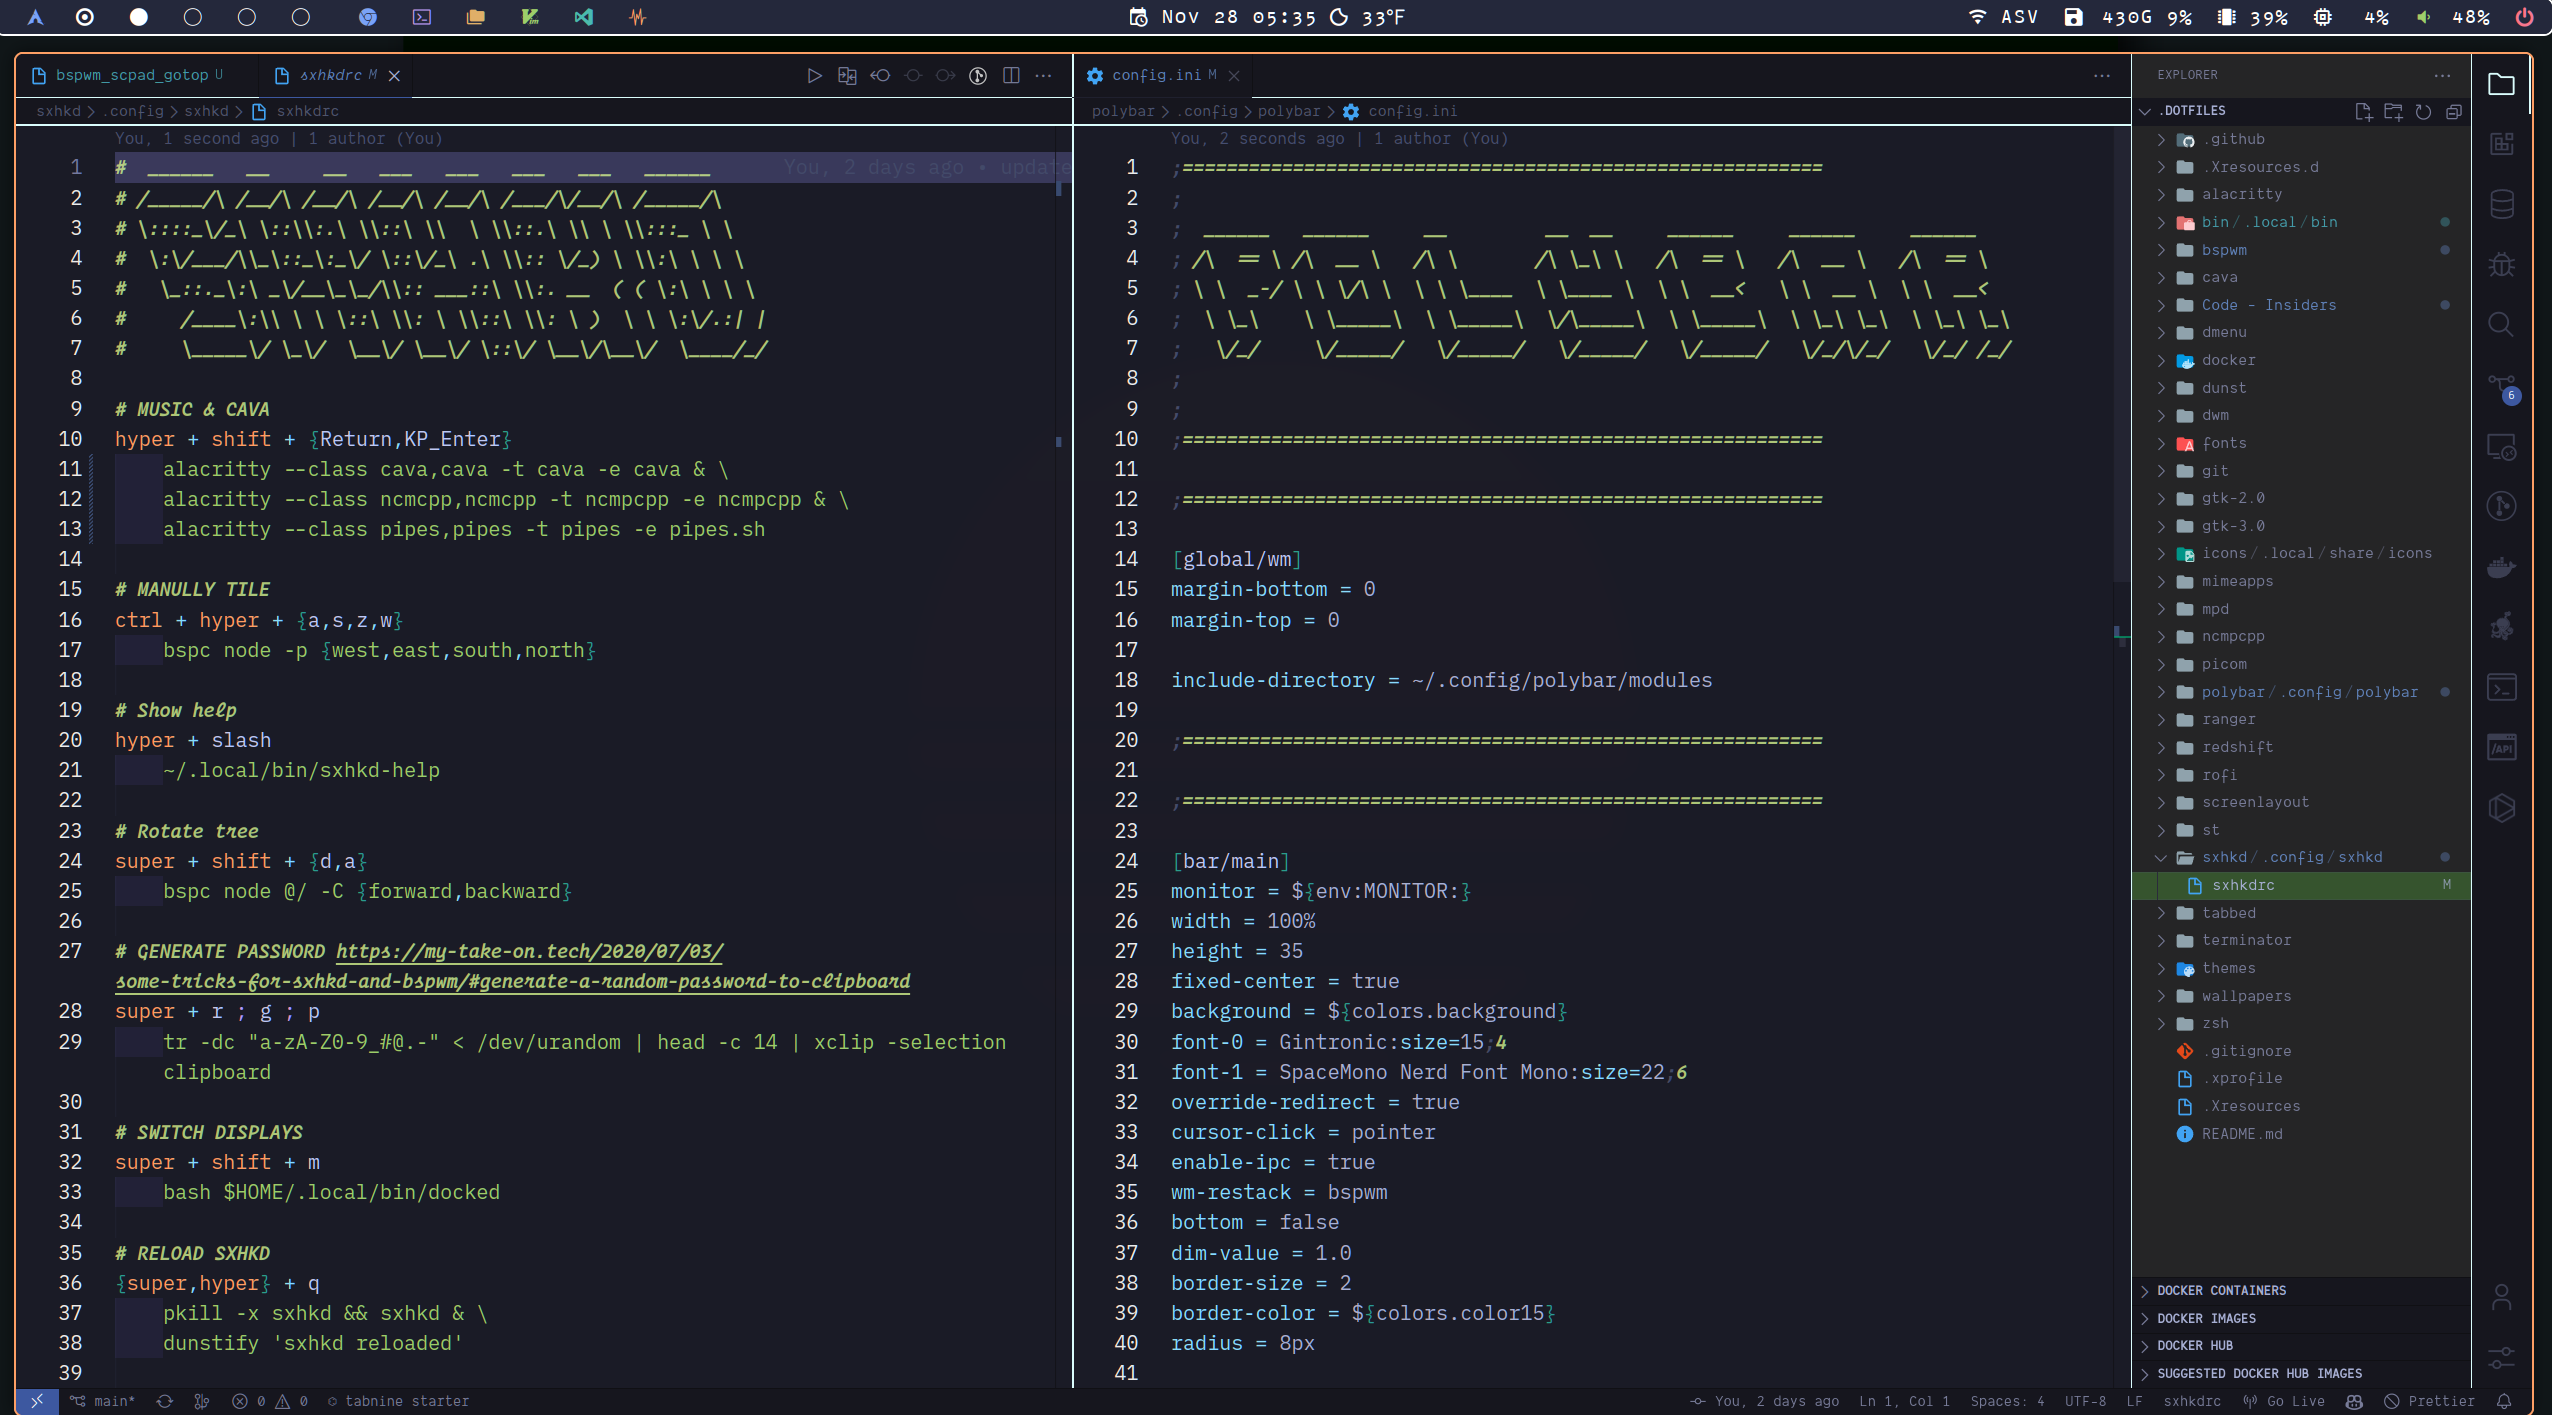Split the sxhkdrc editor right
The image size is (2552, 1415).
(x=1011, y=75)
